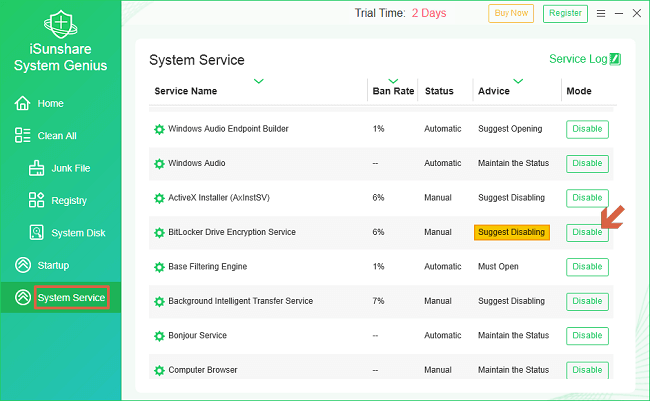Click gear icon for BitLocker Drive Encryption

pos(159,233)
